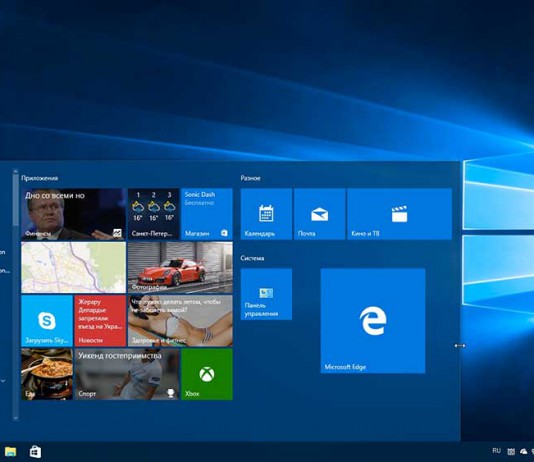The image size is (534, 462).
Task: Click the 'Разное' group heading
Action: pyautogui.click(x=250, y=178)
